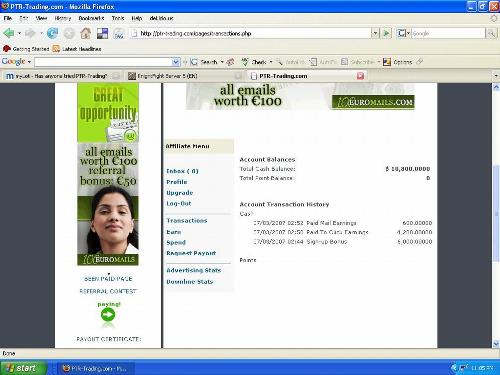Click the BEEN PAID PAGE link
The width and height of the screenshot is (500, 375).
click(x=108, y=279)
